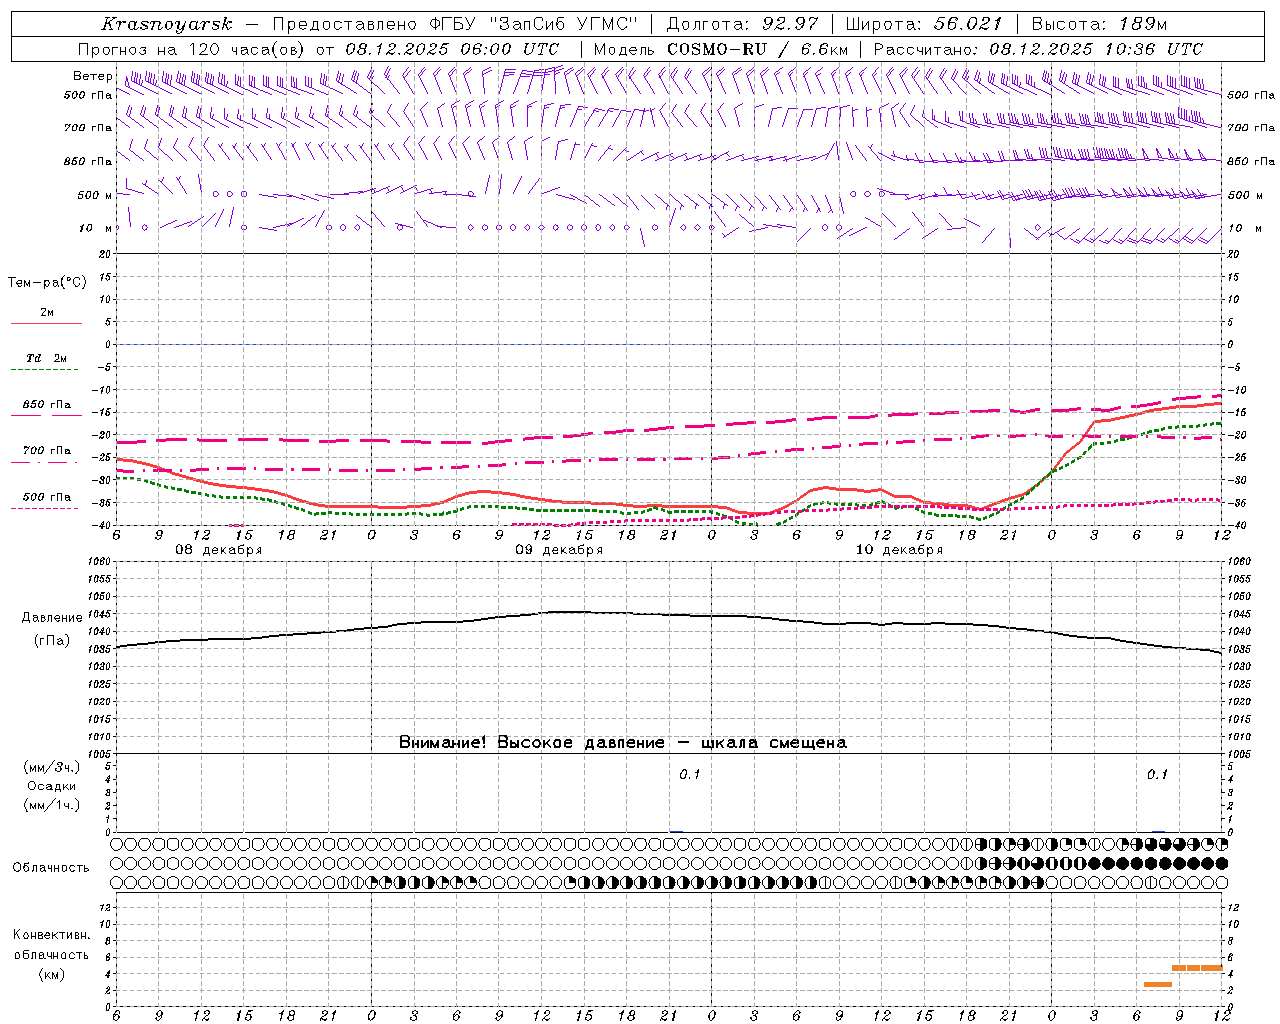Click the Облачность cloud cover label
The width and height of the screenshot is (1280, 1024).
(x=51, y=868)
